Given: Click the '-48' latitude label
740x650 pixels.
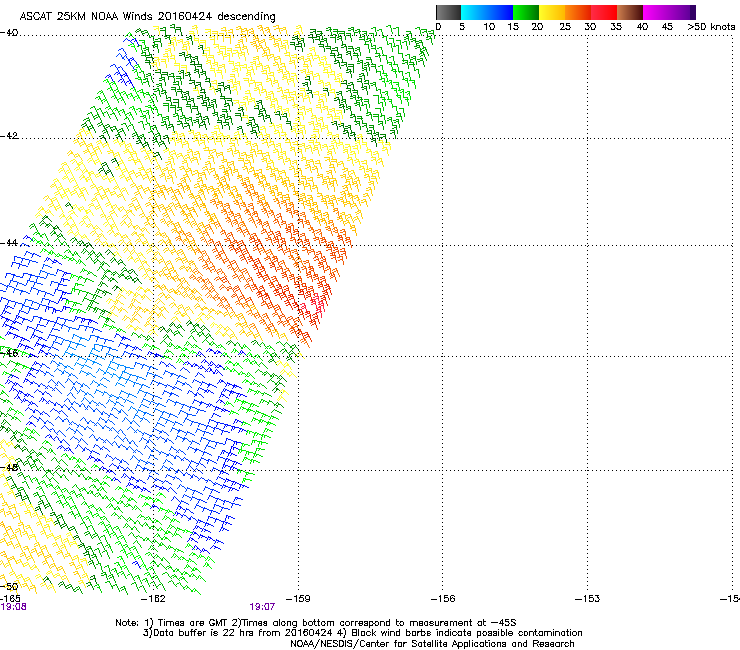Looking at the screenshot, I should [x=9, y=467].
